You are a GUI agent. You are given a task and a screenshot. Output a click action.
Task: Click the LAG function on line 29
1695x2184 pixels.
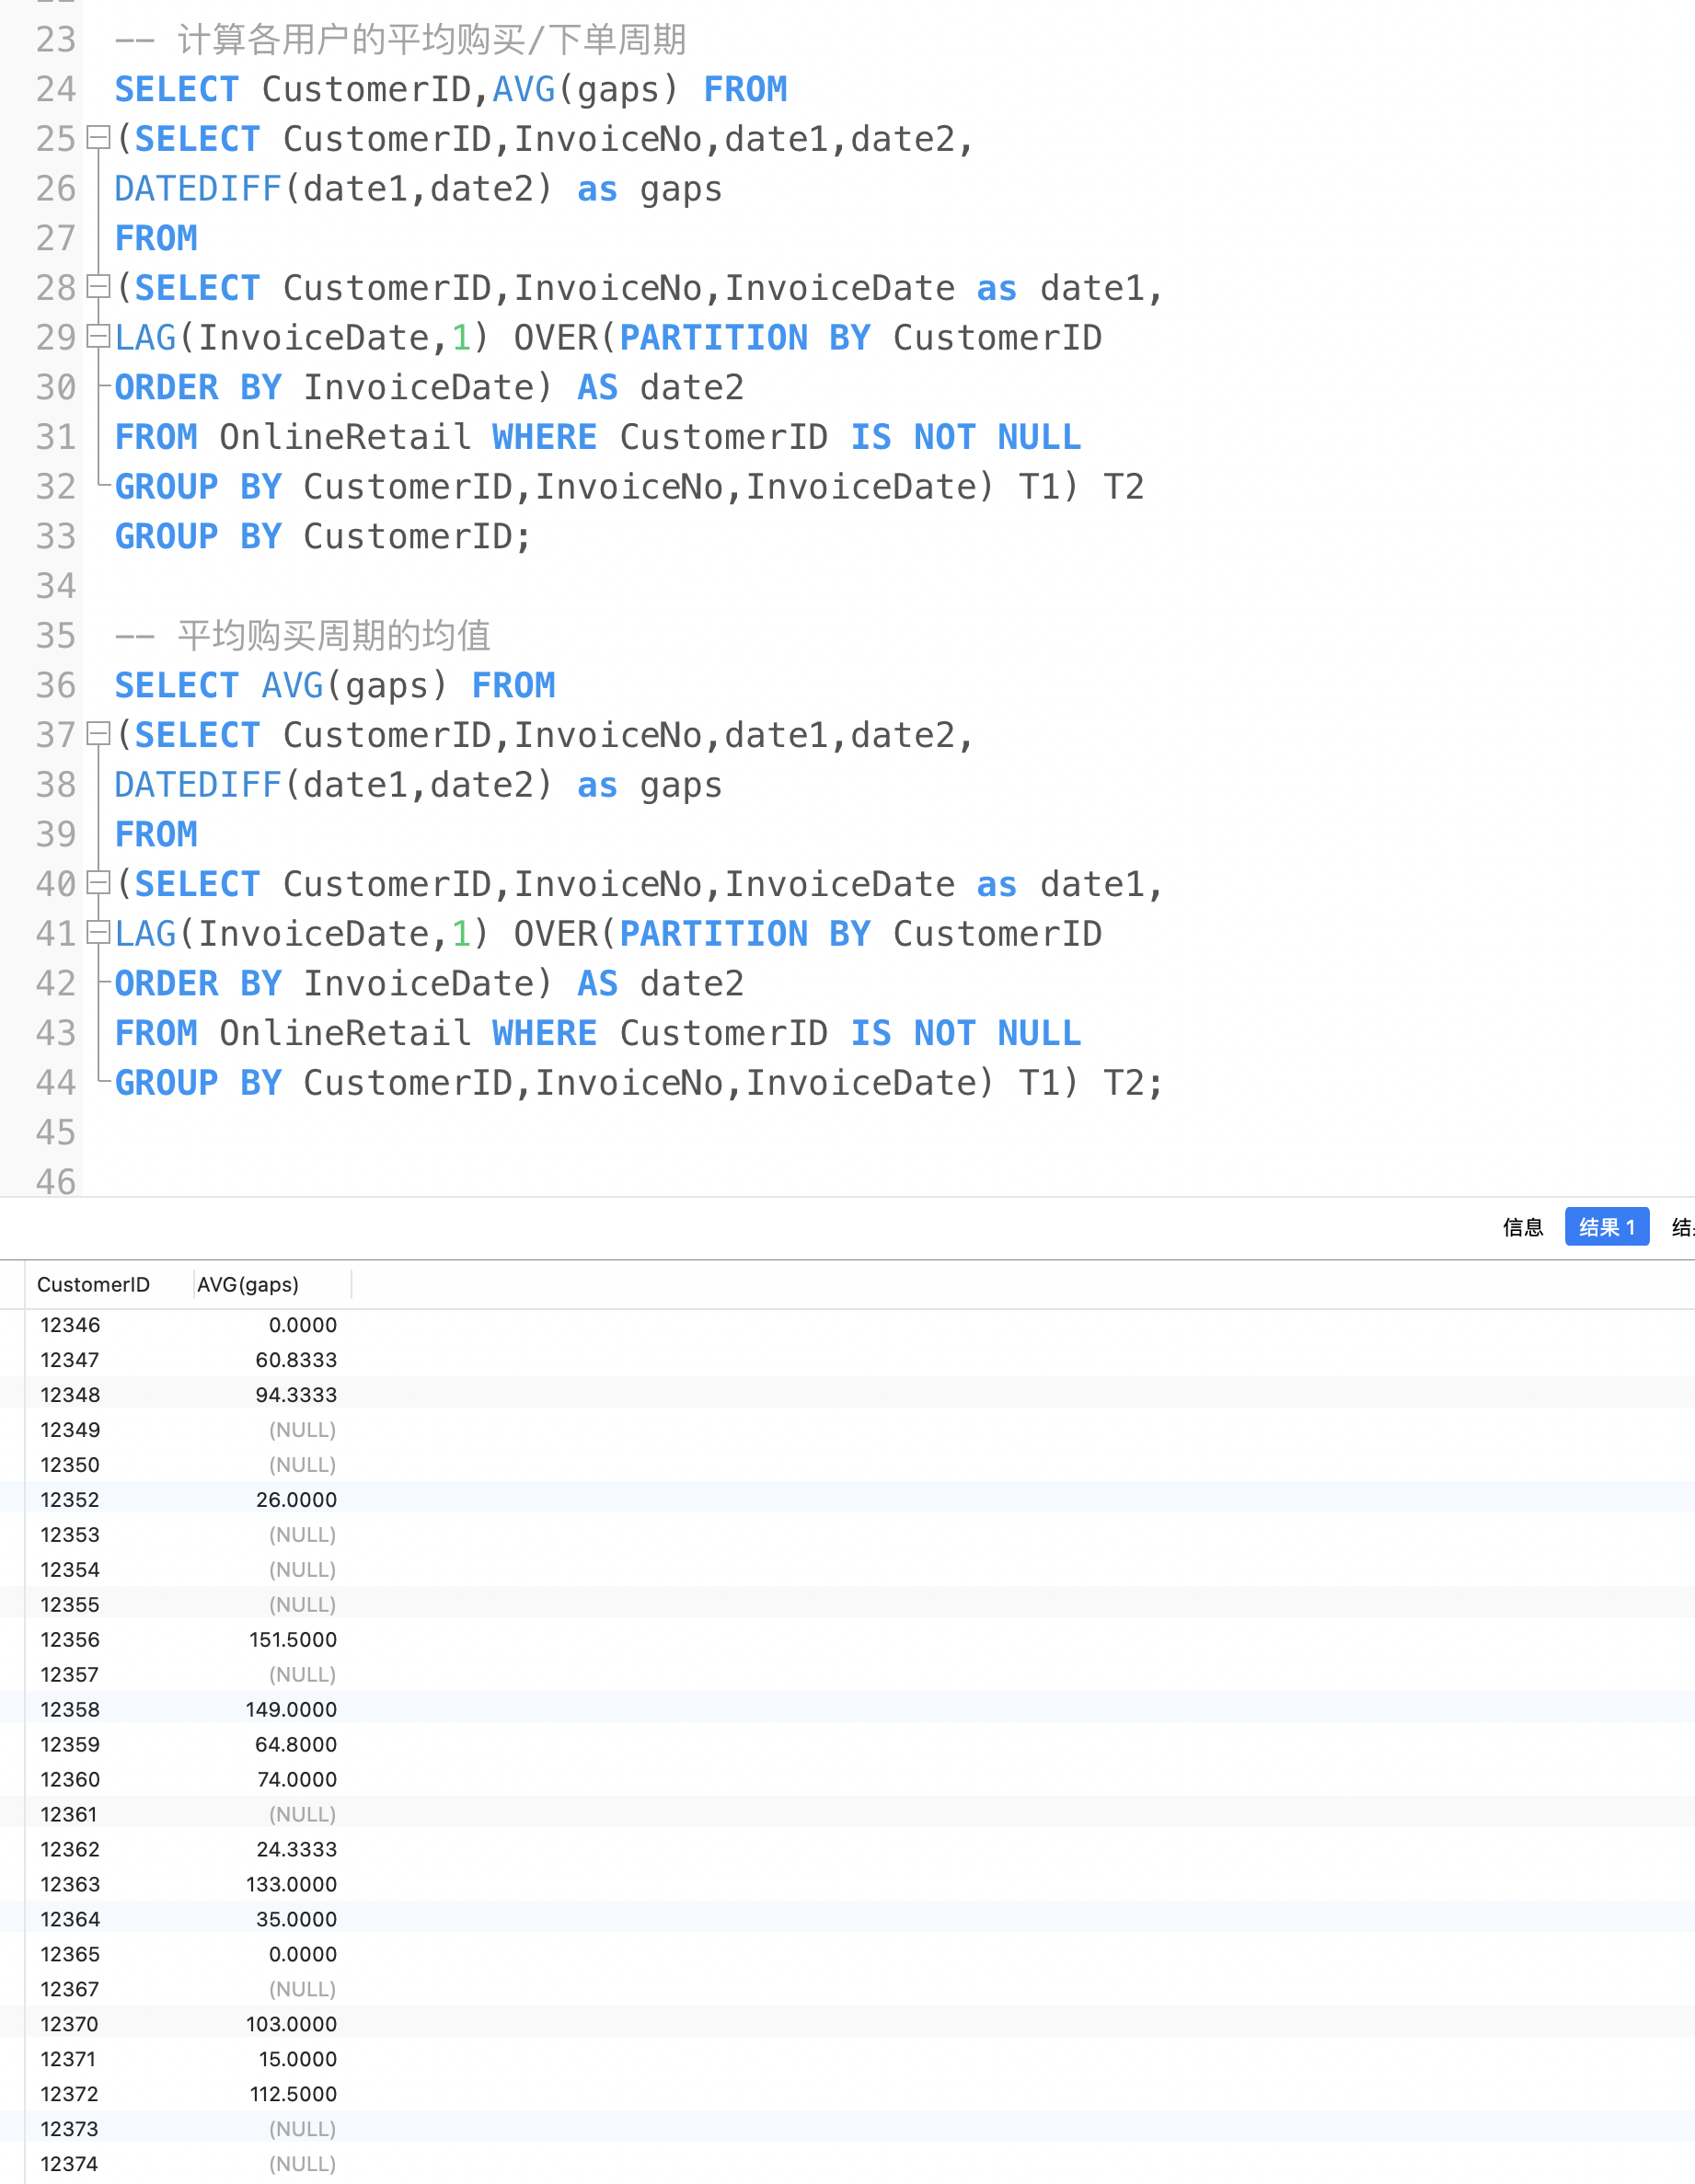145,337
